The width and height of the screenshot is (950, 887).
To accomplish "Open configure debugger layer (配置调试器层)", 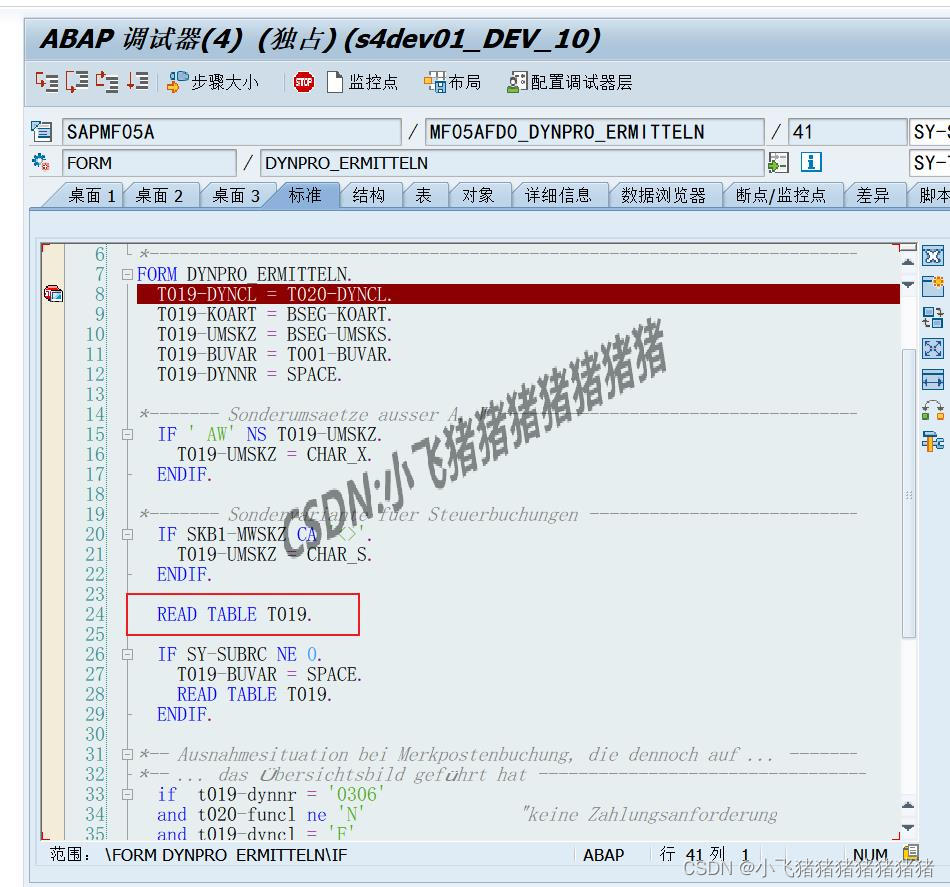I will (x=570, y=82).
